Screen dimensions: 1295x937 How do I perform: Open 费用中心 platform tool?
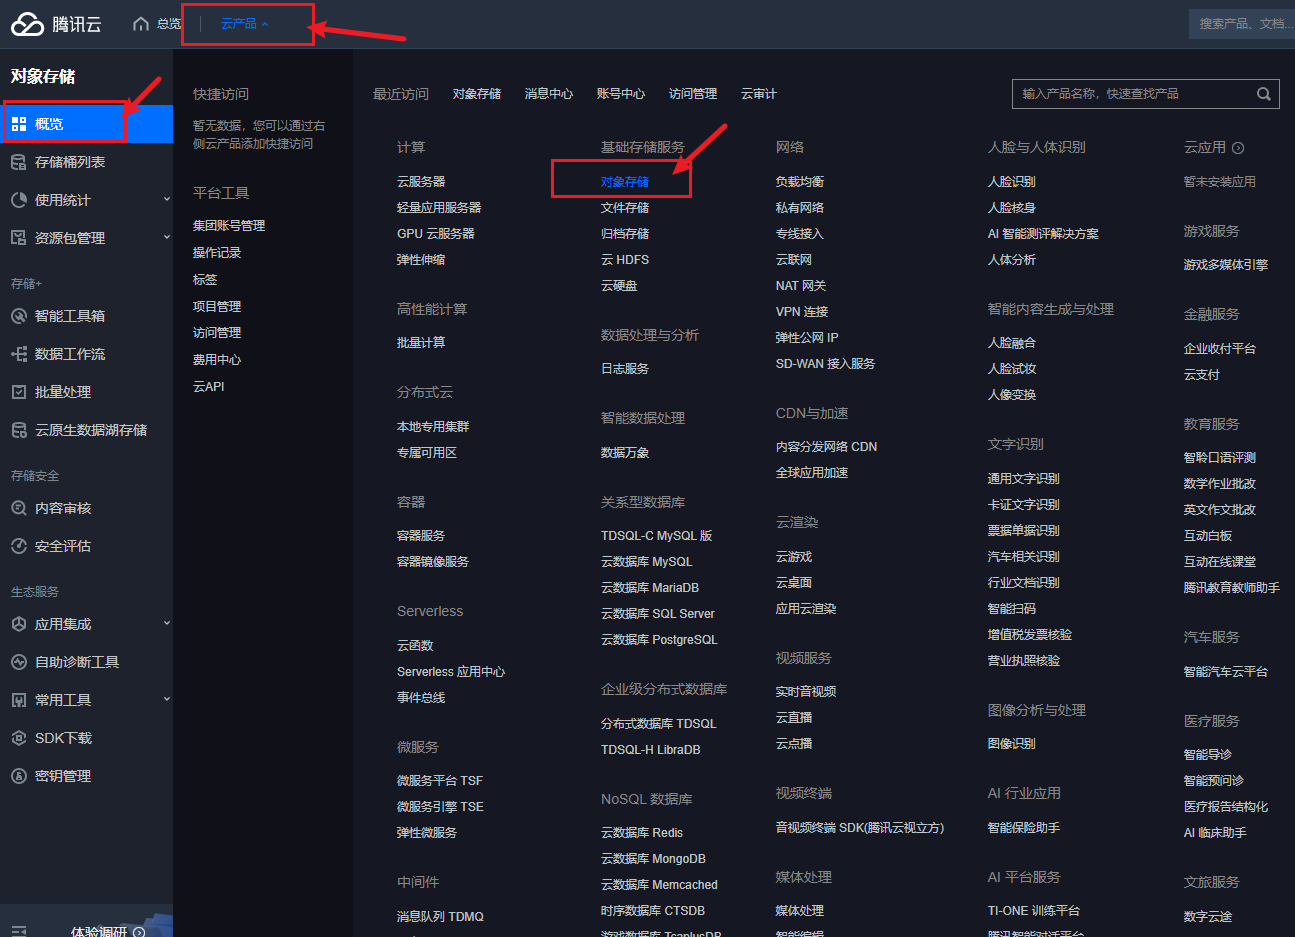pos(217,360)
